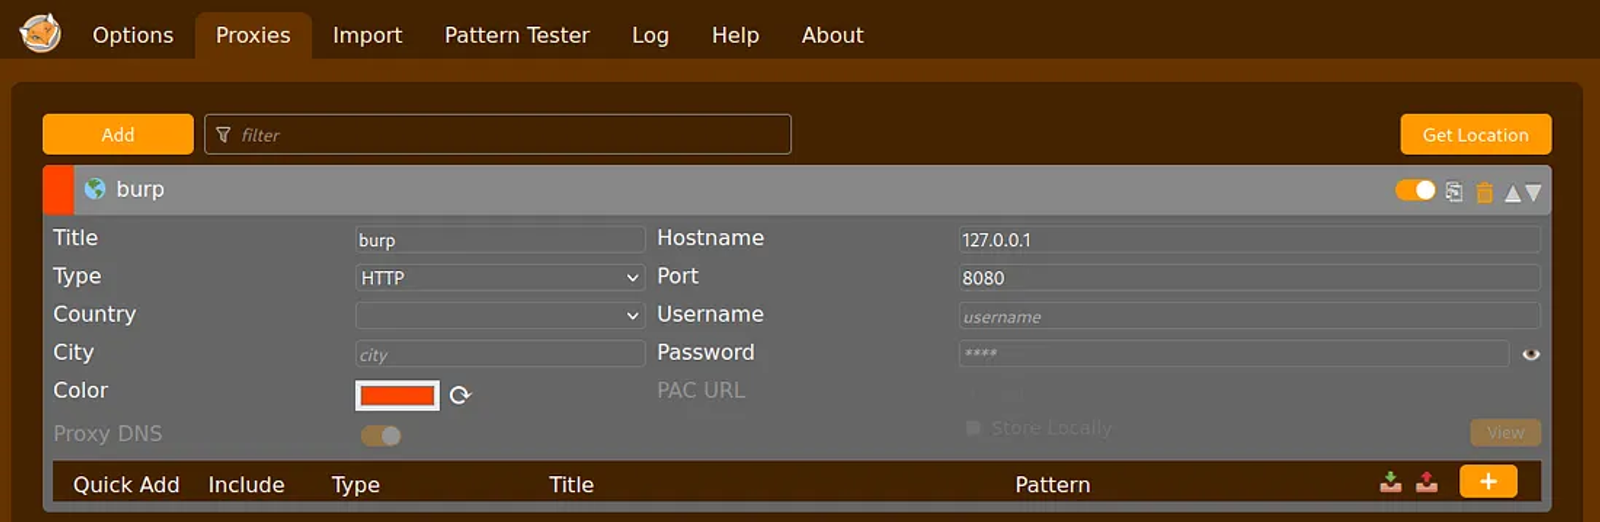Image resolution: width=1600 pixels, height=522 pixels.
Task: Edit the Port field 8080
Action: (x=1249, y=277)
